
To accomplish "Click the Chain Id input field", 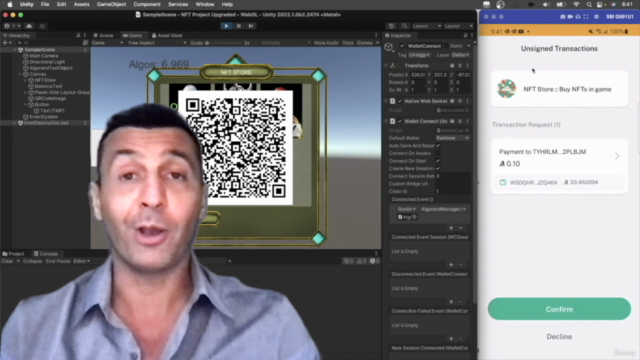I will (453, 191).
